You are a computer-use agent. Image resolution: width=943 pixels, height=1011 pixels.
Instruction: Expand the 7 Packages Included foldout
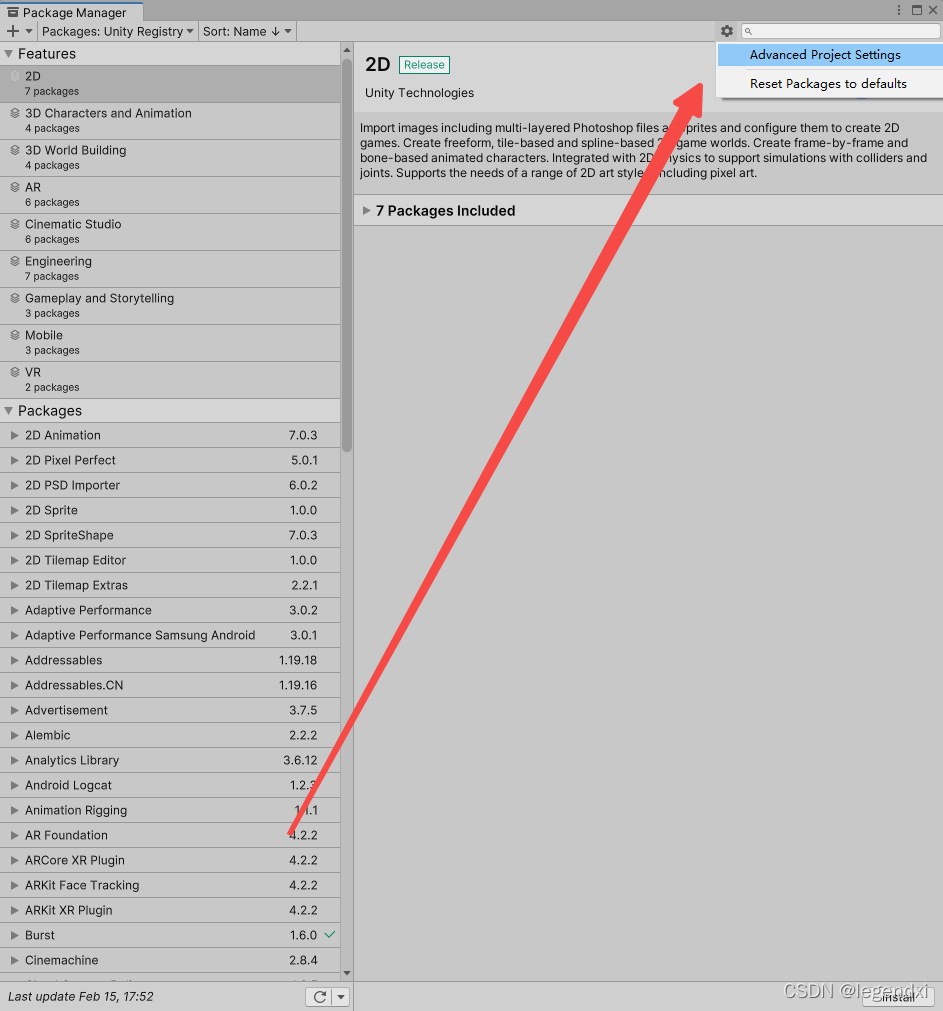click(366, 210)
